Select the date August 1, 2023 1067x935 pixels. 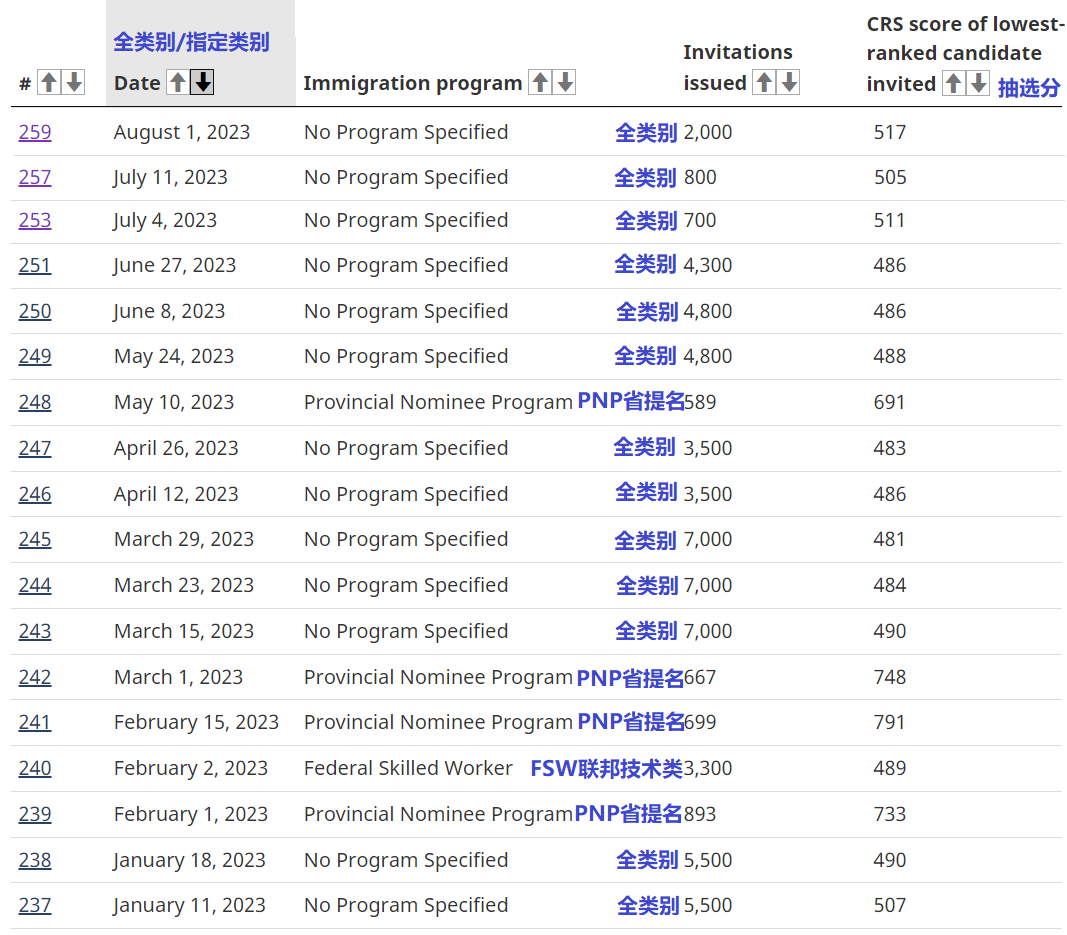(x=182, y=133)
